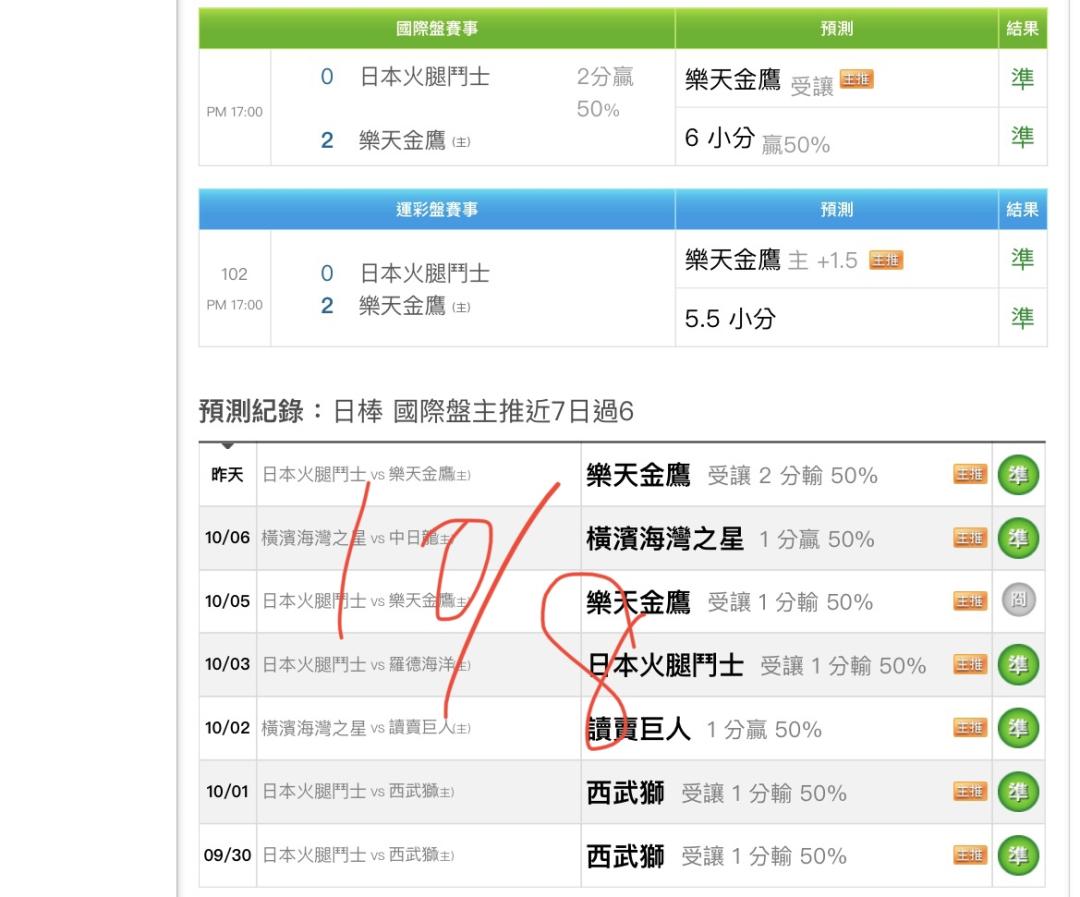This screenshot has height=897, width=1080.
Task: Click the game number 102
Action: click(234, 274)
